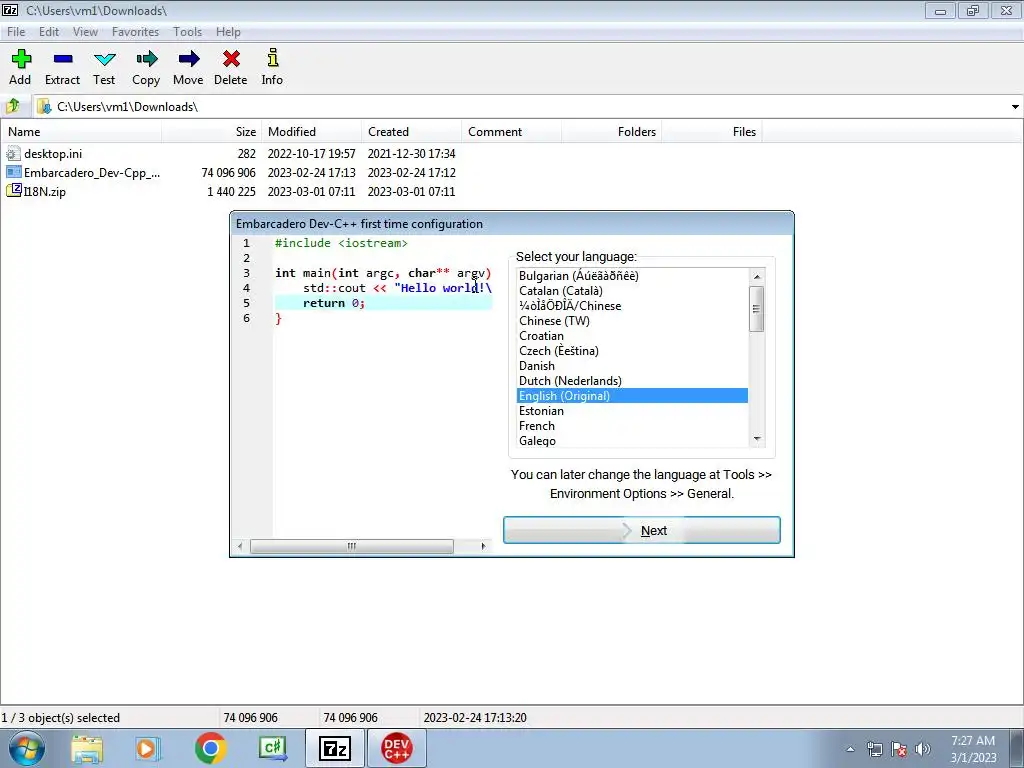This screenshot has height=768, width=1024.
Task: Click the Action Center flag icon
Action: [x=899, y=749]
